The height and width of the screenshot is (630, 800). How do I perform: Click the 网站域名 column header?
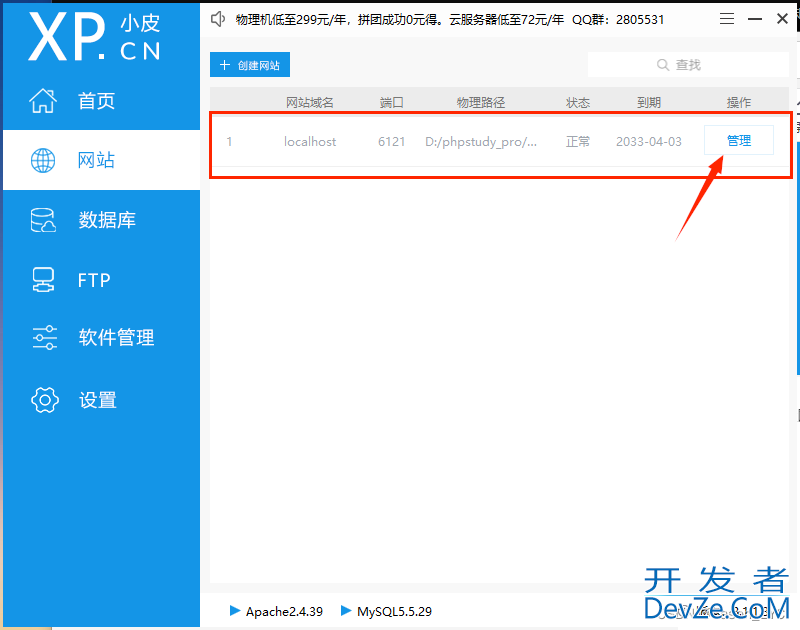(x=310, y=103)
